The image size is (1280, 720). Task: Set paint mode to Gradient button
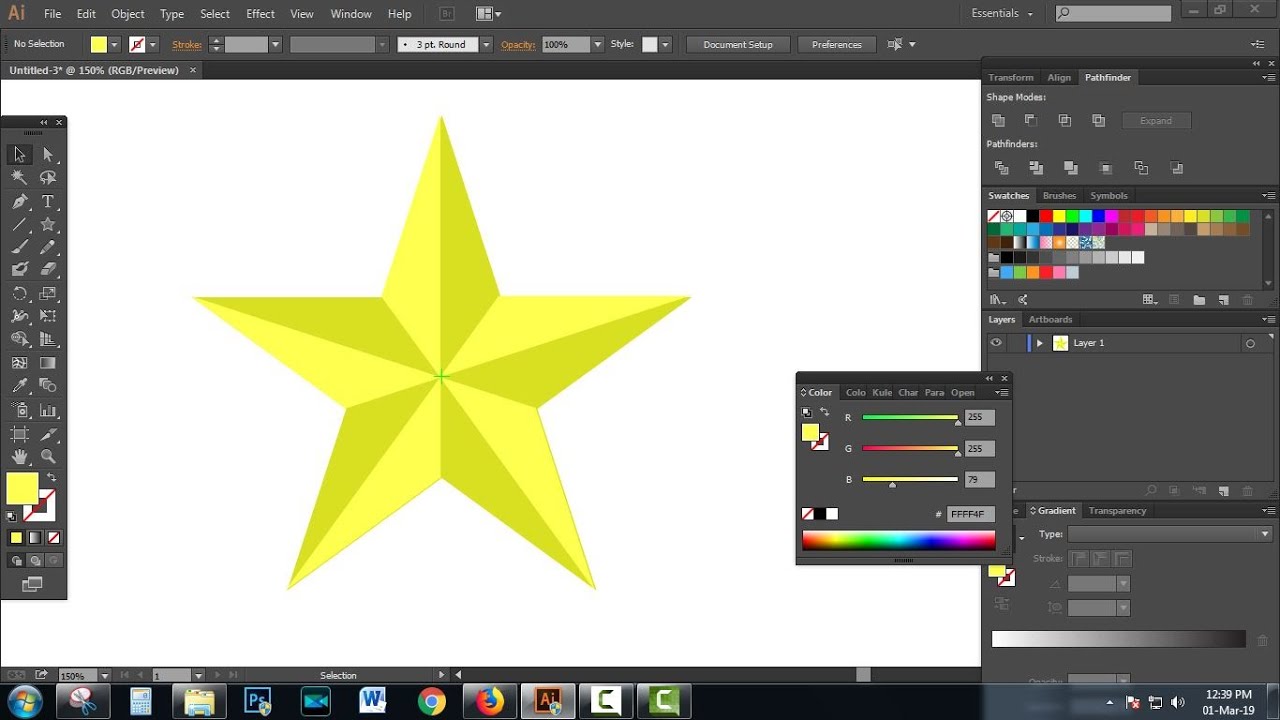pos(35,538)
